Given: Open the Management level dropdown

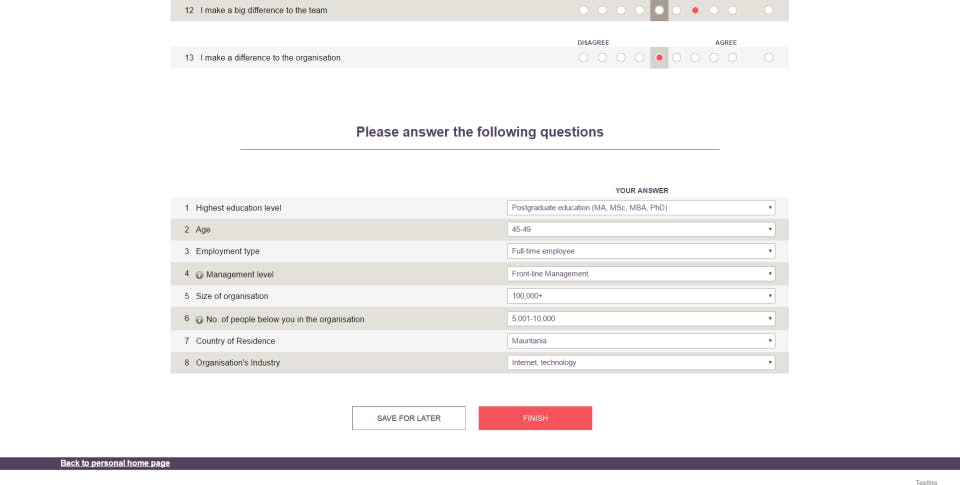Looking at the screenshot, I should 641,274.
